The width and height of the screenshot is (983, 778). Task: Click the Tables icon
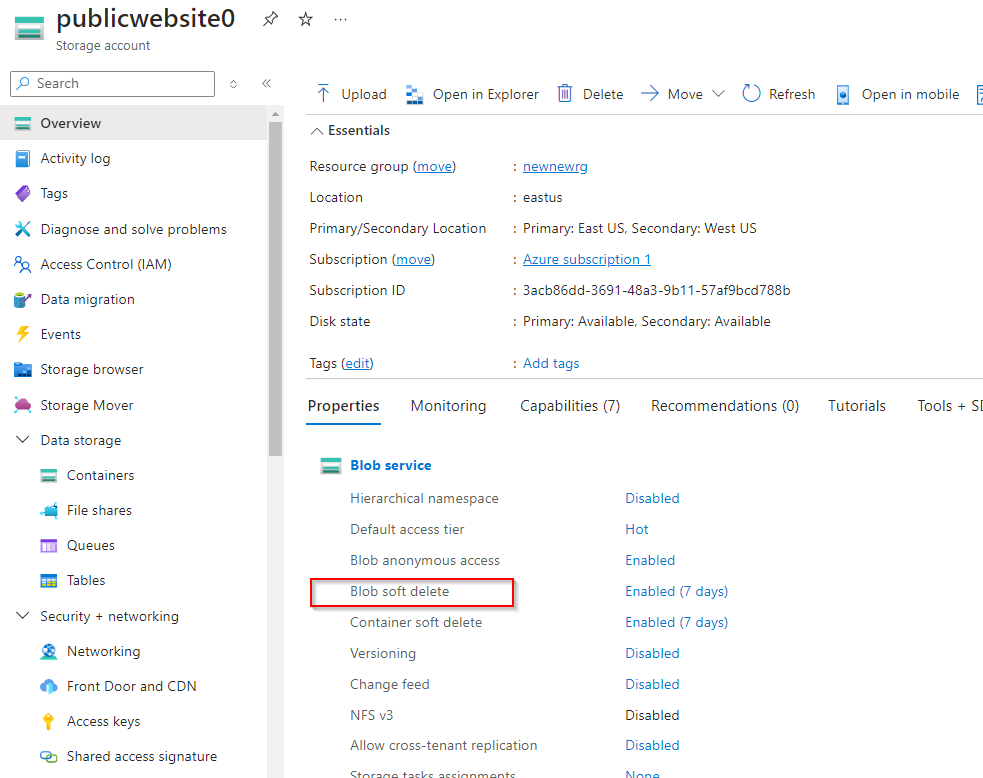(49, 581)
